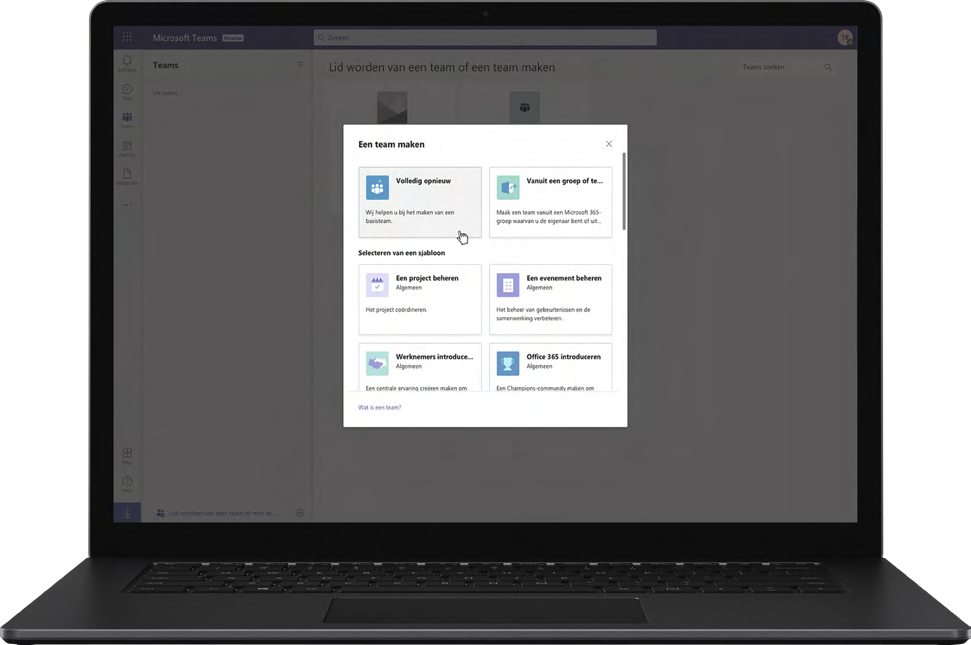Click the Preview badge next to Microsoft Teams

click(233, 38)
